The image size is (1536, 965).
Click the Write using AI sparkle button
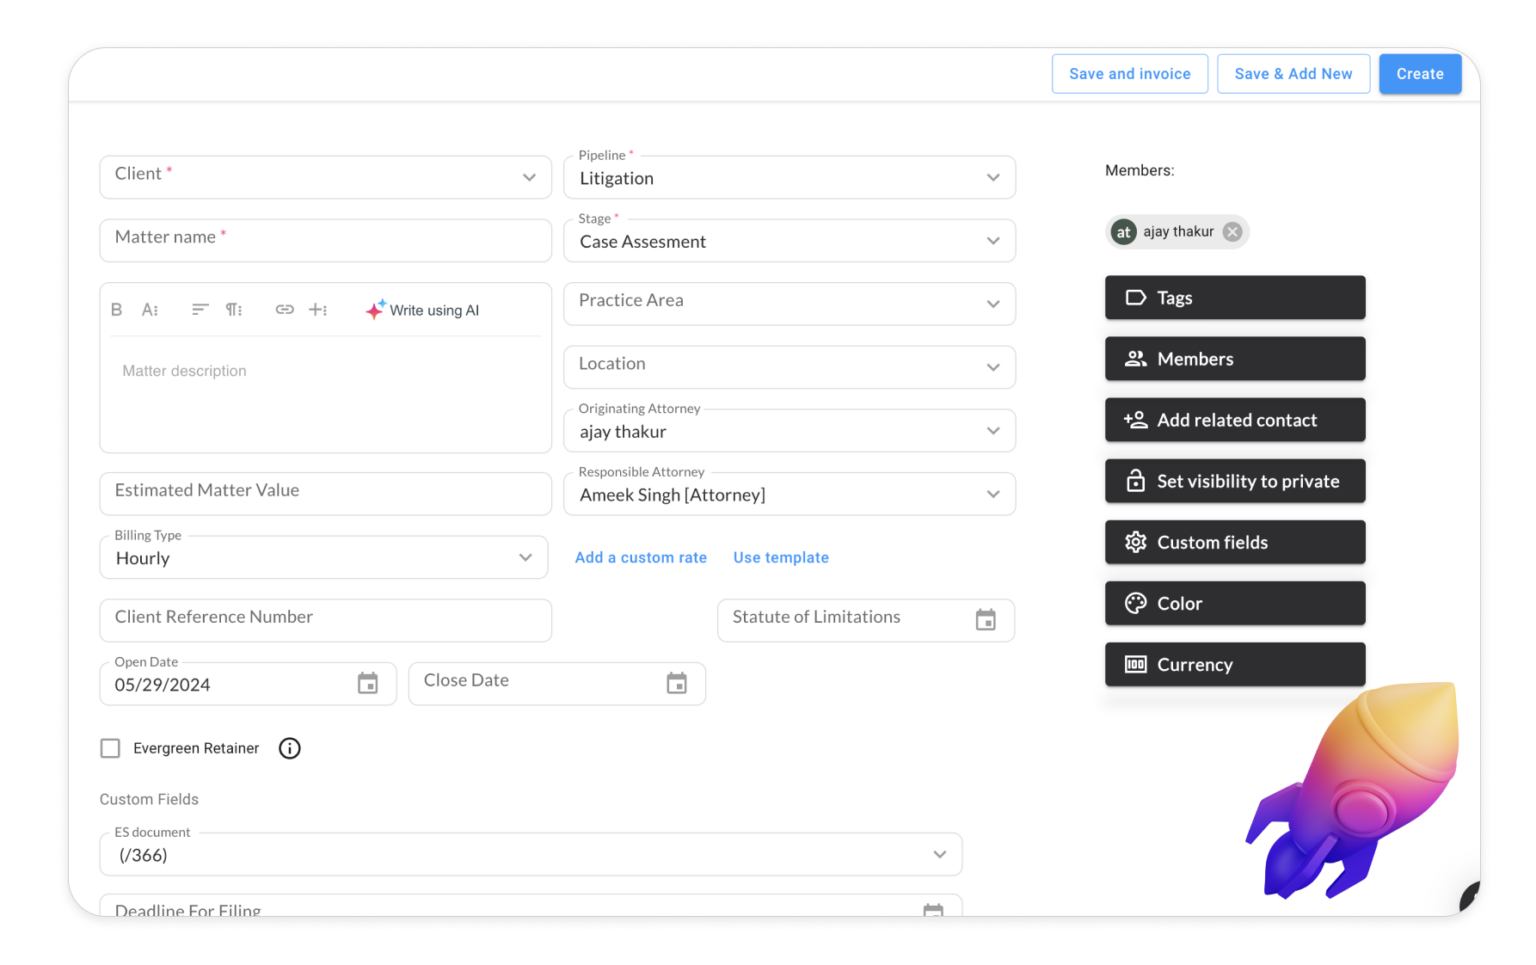[423, 310]
